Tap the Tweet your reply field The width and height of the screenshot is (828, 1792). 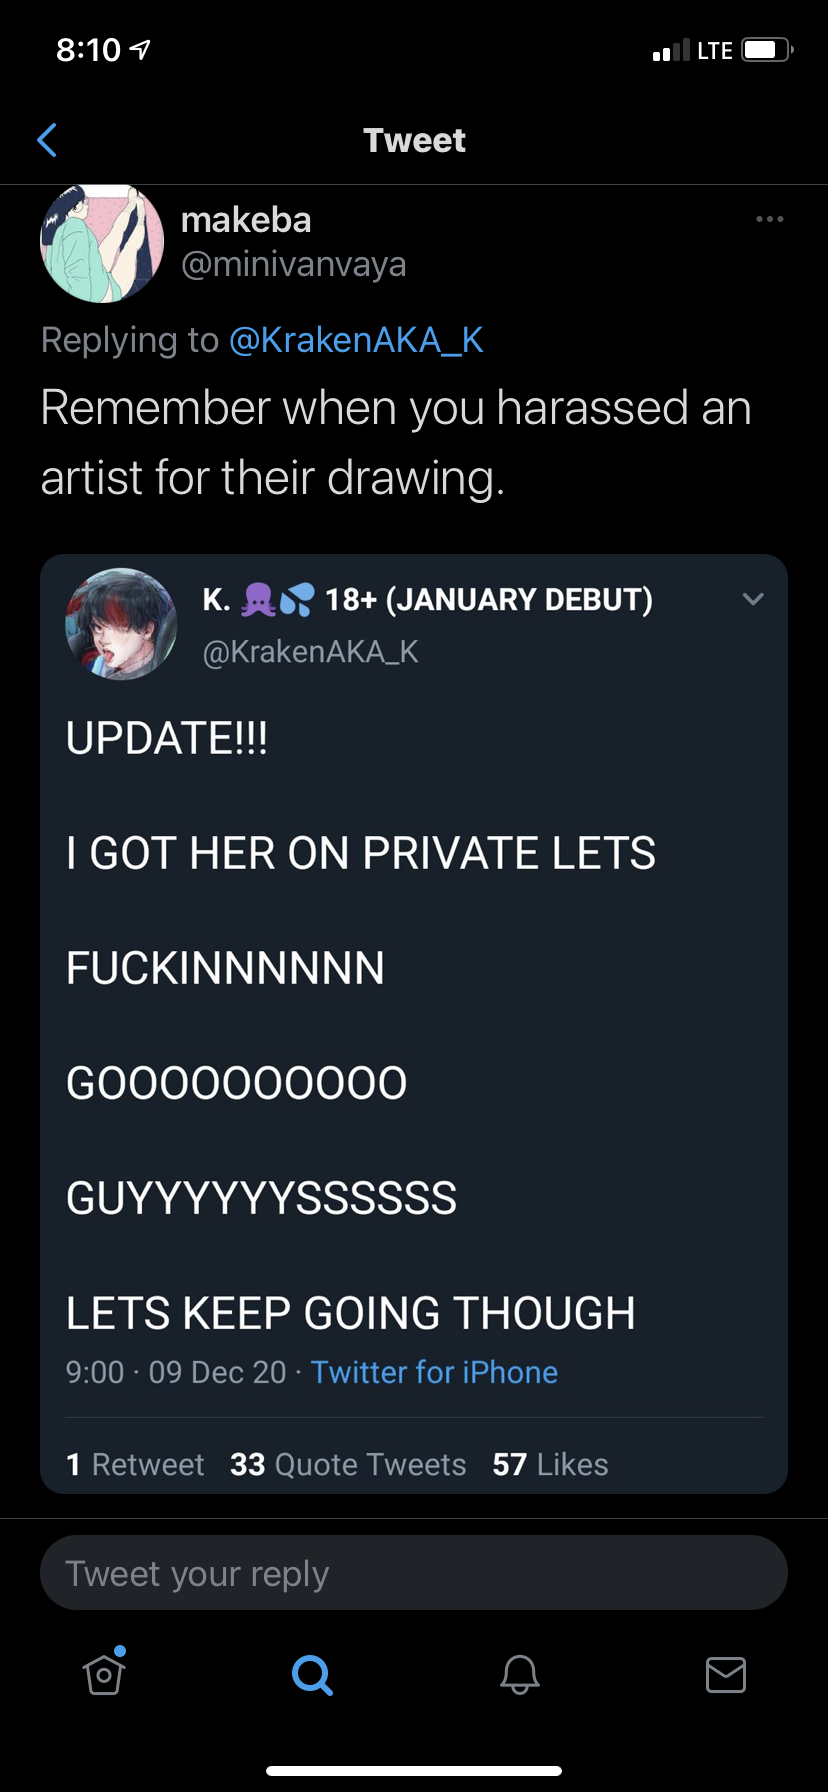(x=414, y=1573)
